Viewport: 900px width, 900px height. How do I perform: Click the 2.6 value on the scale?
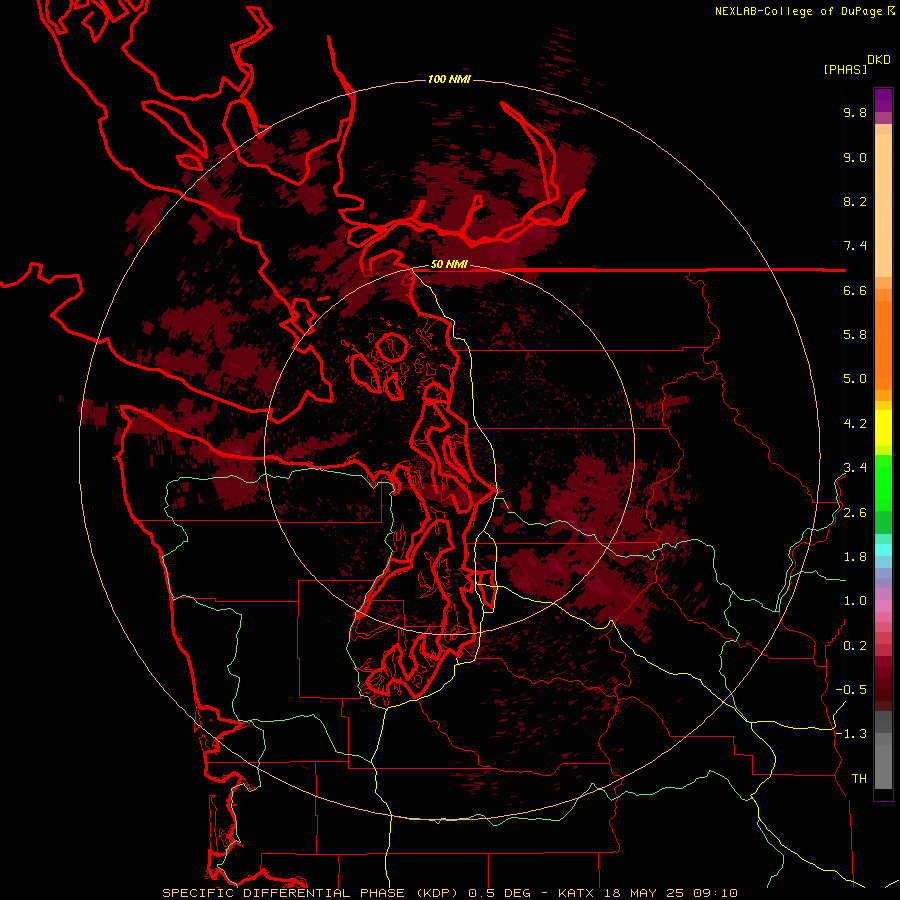coord(855,513)
